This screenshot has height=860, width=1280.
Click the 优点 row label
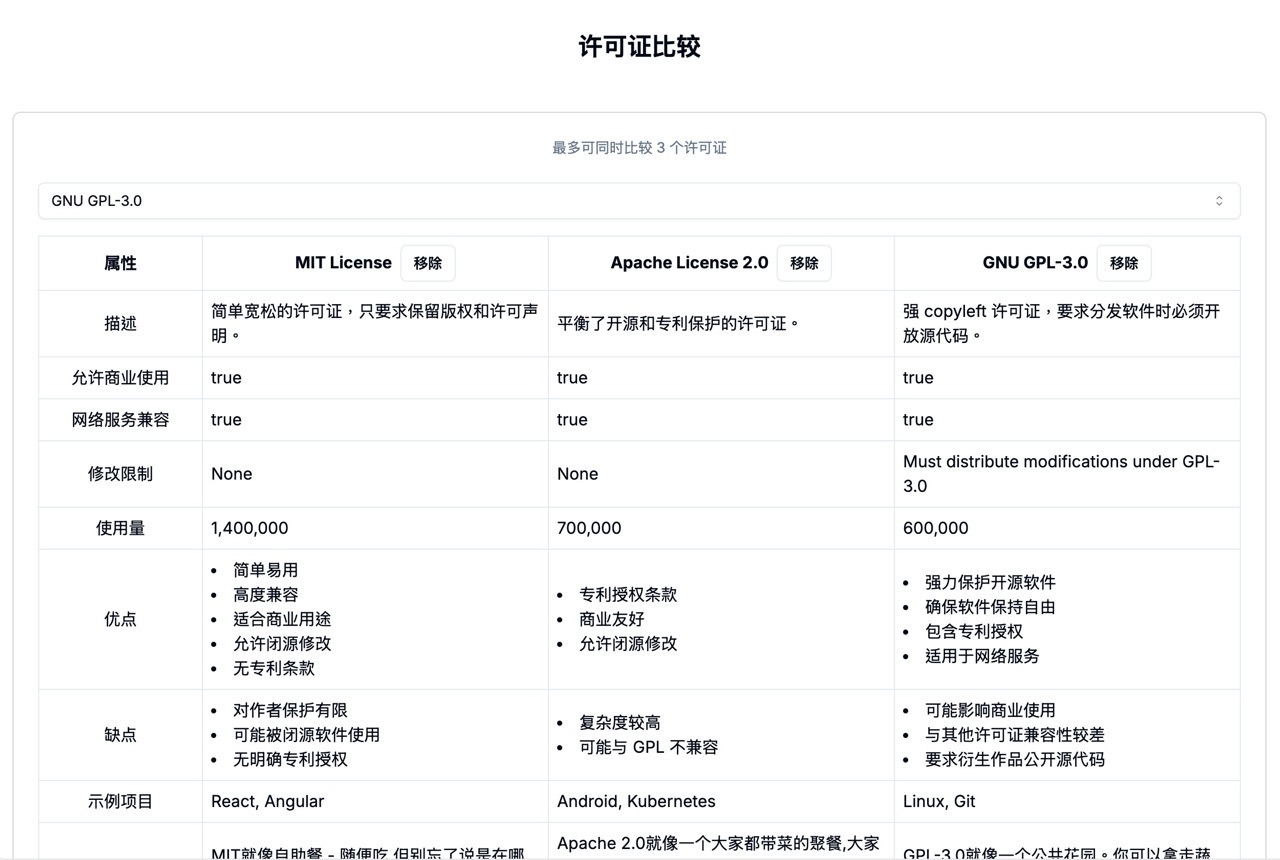pos(120,619)
